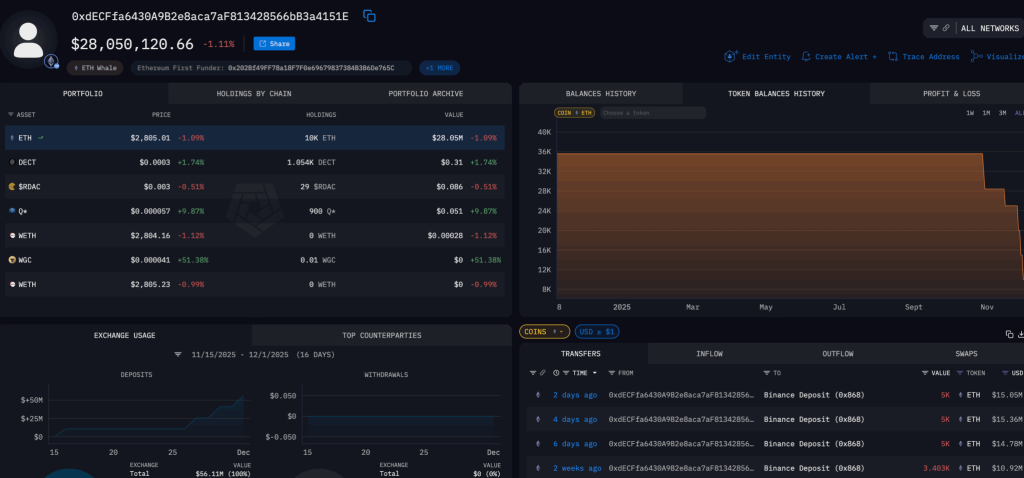
Task: Click the ETH Whale tag
Action: pyautogui.click(x=95, y=68)
